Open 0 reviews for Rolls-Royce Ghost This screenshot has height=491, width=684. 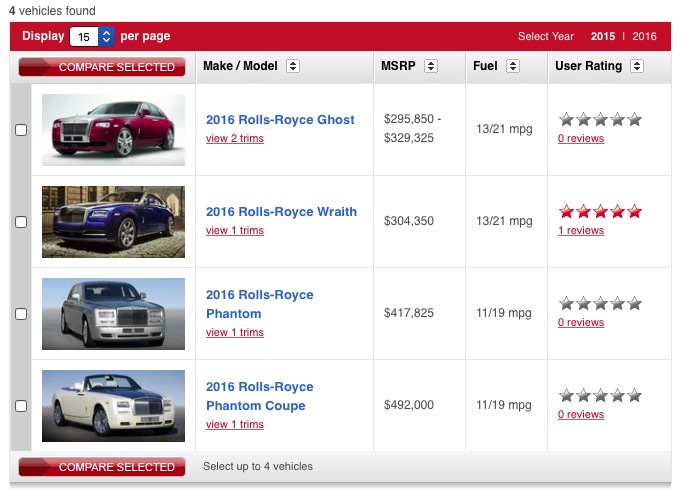click(581, 138)
